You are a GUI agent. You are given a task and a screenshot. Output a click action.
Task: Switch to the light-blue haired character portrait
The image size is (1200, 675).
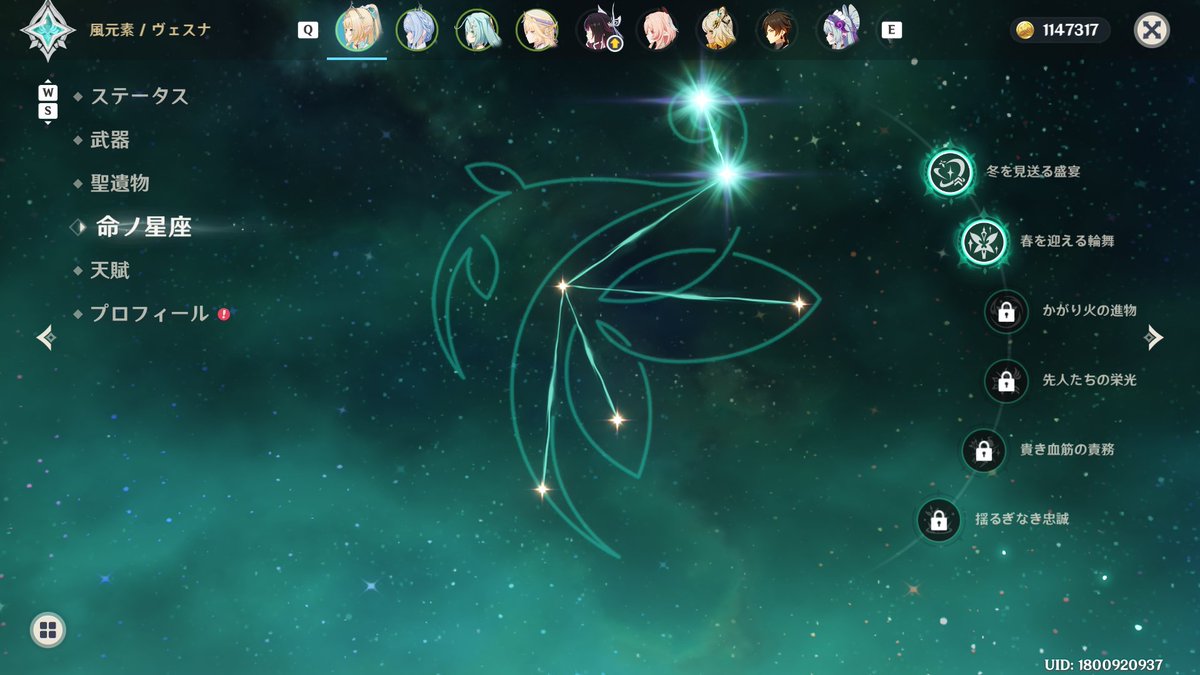417,30
